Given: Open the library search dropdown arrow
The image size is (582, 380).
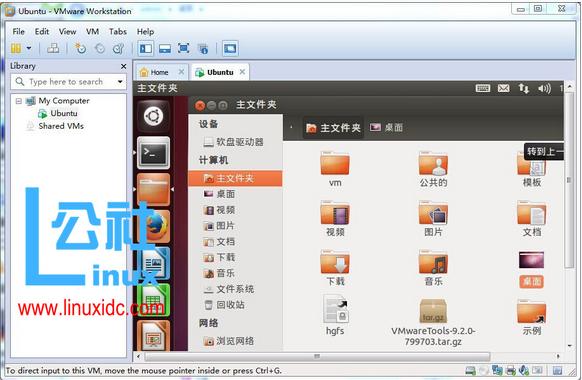Looking at the screenshot, I should (120, 82).
